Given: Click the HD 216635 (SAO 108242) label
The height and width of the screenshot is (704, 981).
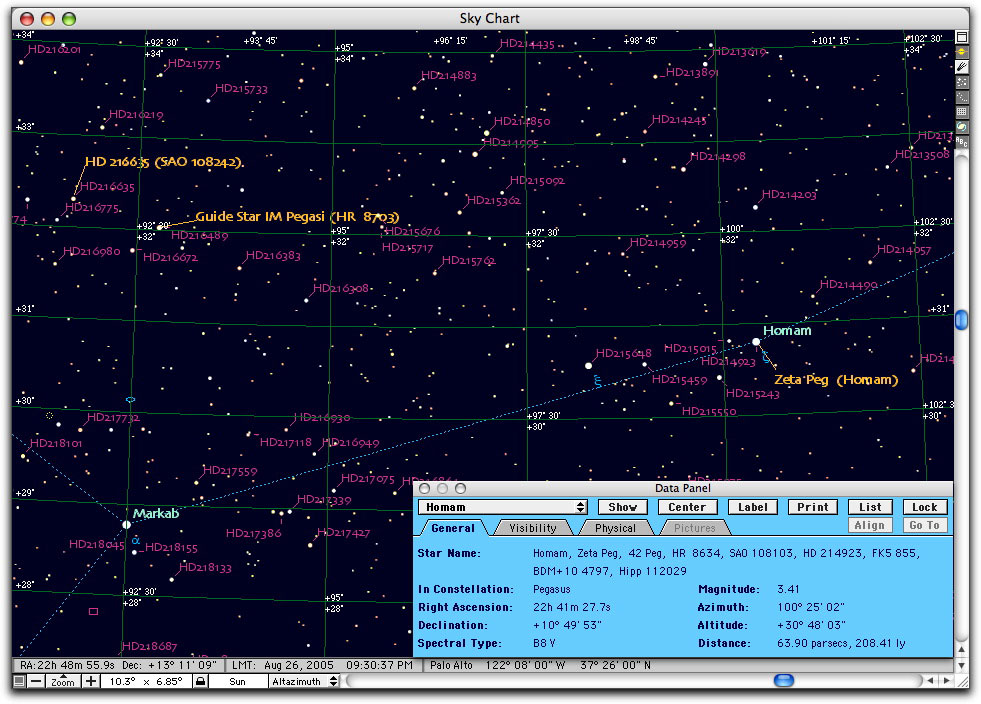Looking at the screenshot, I should point(164,161).
